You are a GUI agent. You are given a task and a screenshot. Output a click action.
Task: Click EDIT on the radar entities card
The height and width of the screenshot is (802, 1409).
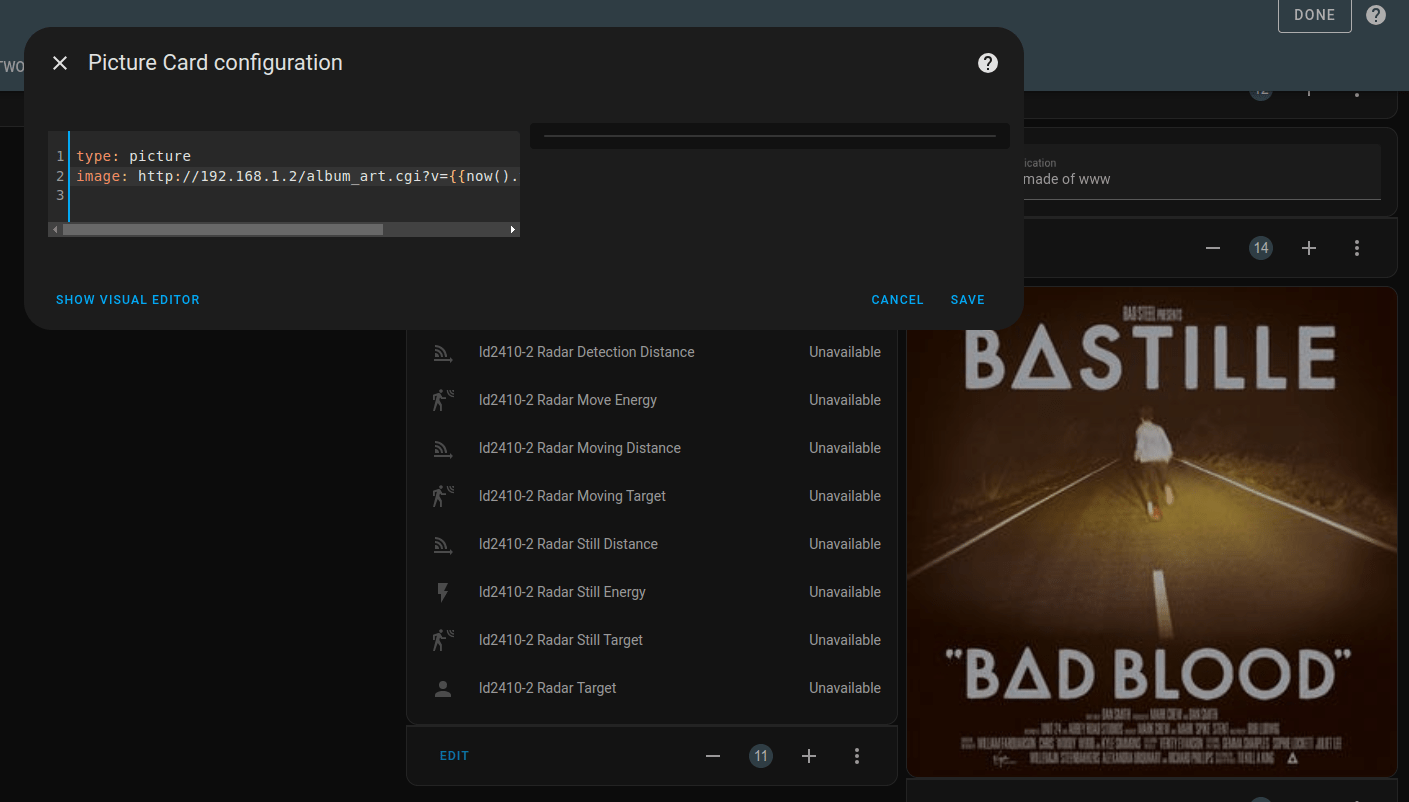[454, 756]
